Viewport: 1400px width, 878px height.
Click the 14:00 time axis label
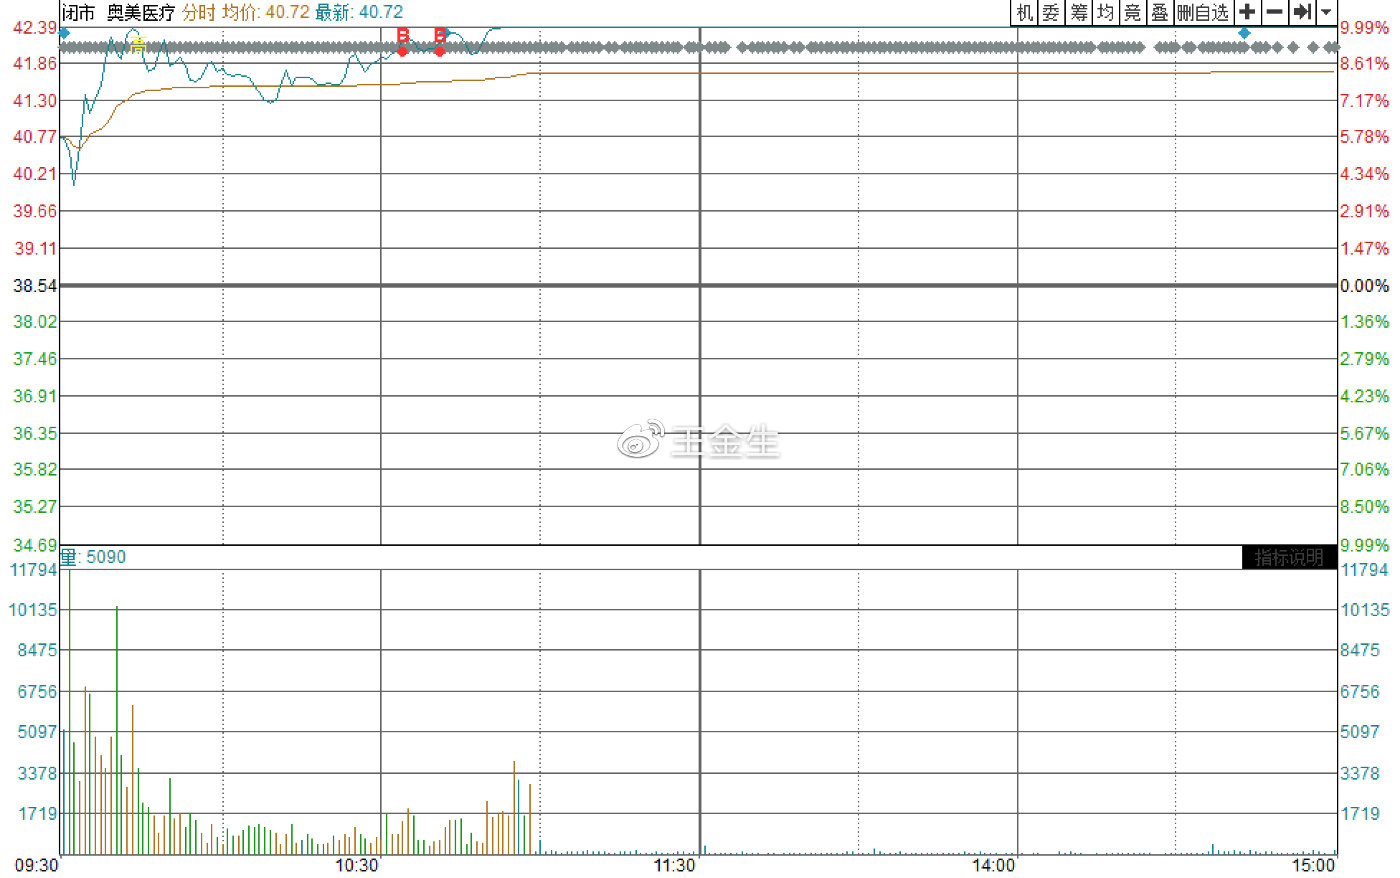994,865
